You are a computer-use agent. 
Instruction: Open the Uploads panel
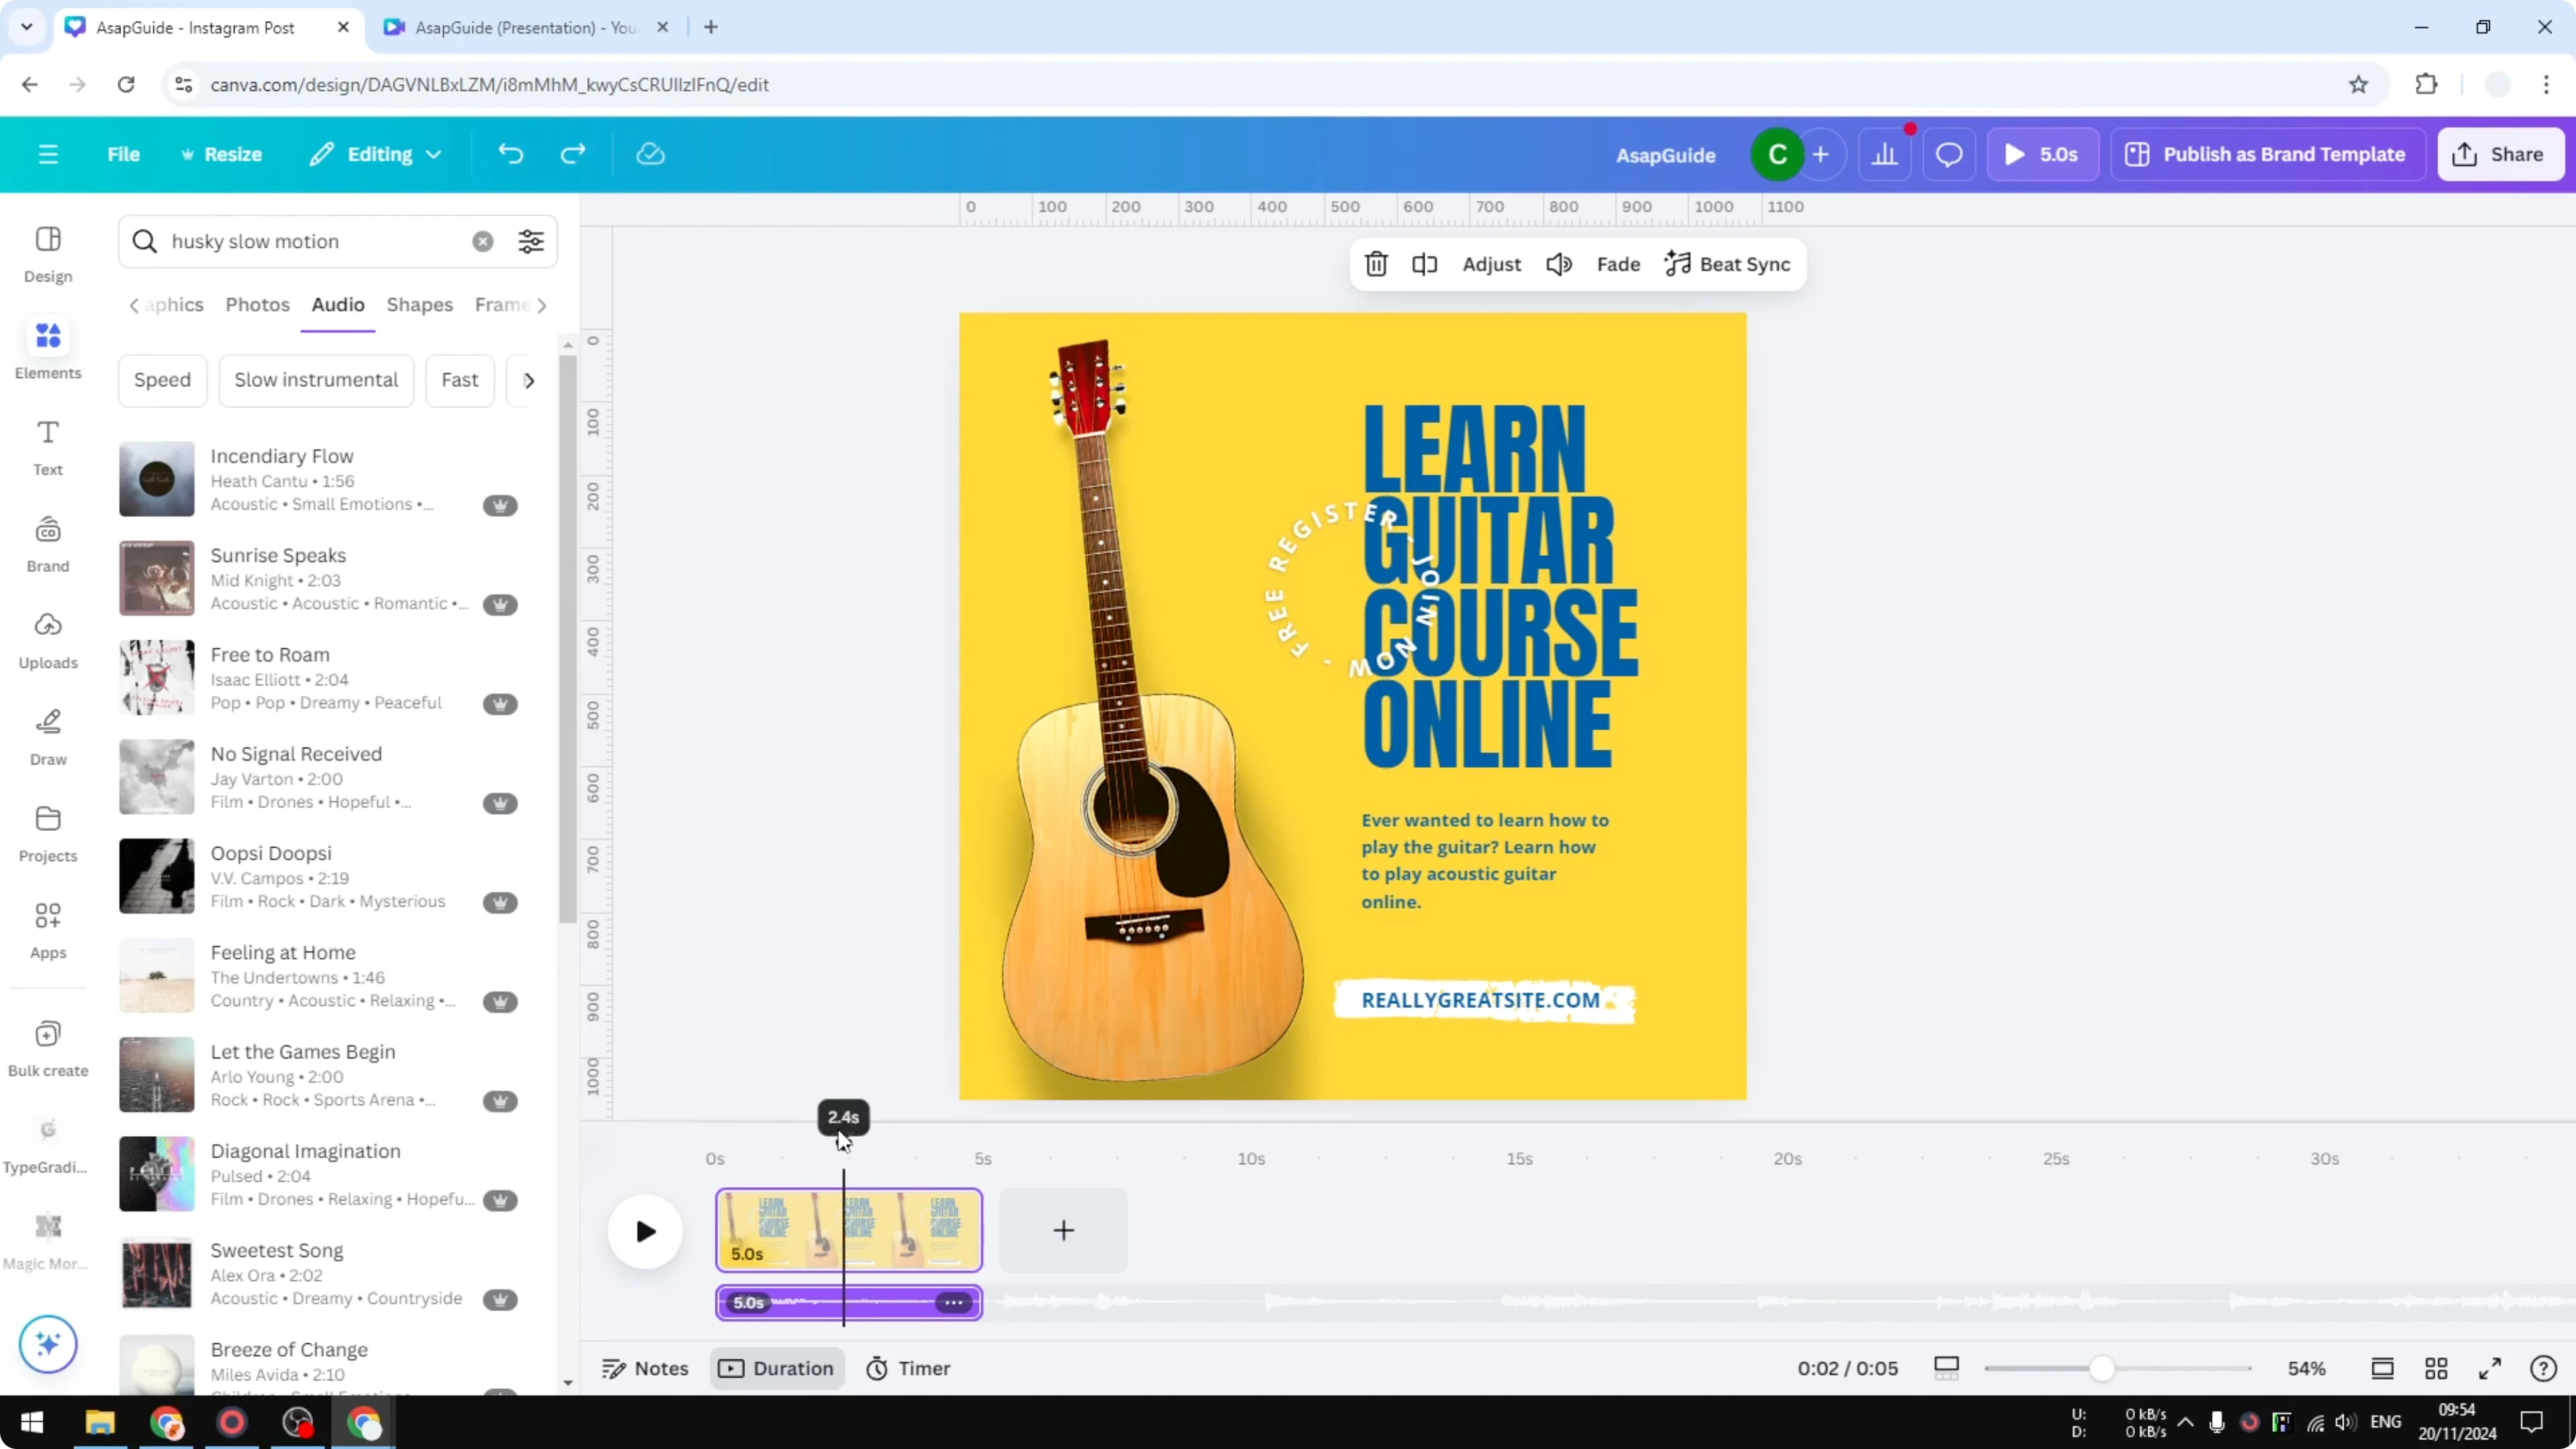(x=47, y=638)
